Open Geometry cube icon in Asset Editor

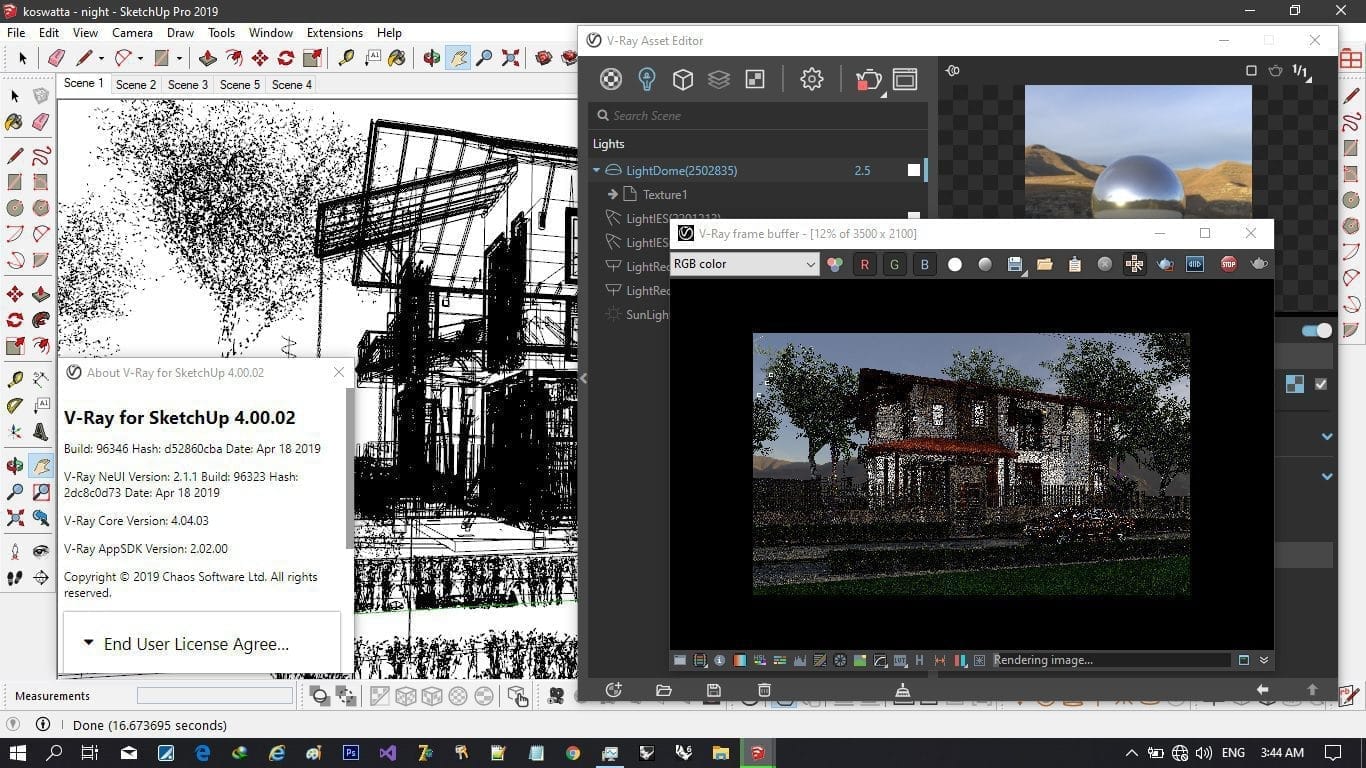pyautogui.click(x=683, y=79)
